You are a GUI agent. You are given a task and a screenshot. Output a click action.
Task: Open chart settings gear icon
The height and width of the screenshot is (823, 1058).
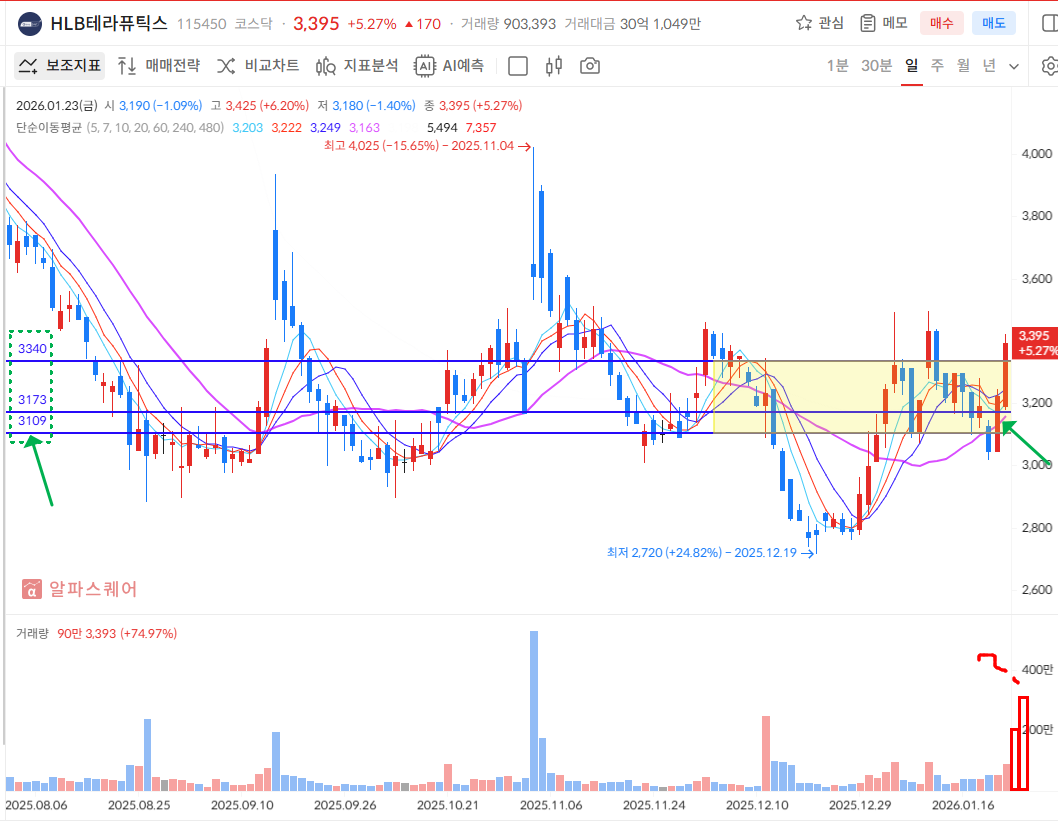click(1049, 66)
